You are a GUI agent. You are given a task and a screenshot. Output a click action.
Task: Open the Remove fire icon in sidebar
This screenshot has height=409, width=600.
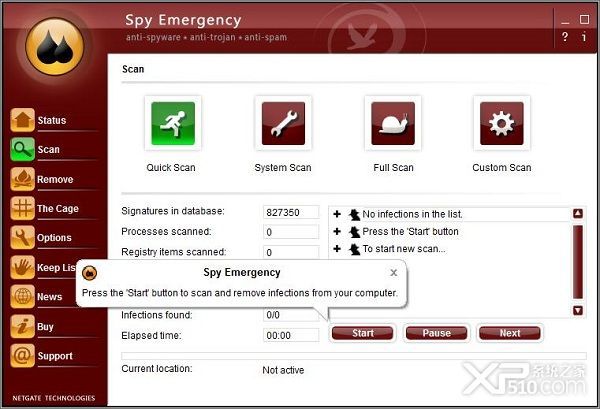click(23, 179)
